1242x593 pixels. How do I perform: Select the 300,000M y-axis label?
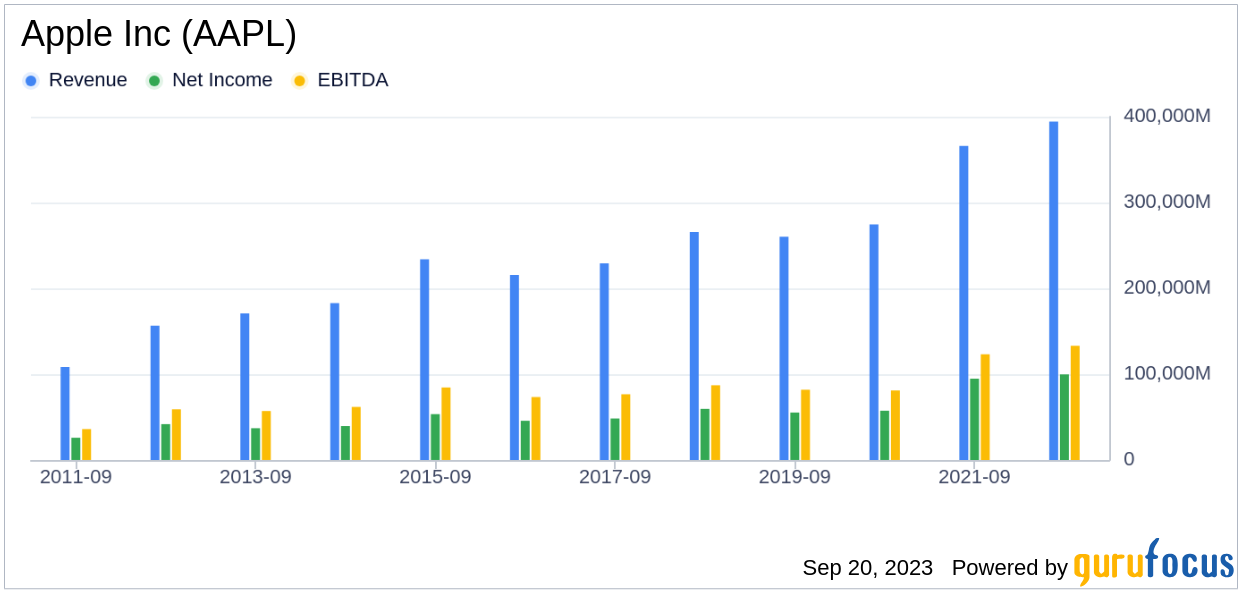(x=1165, y=202)
